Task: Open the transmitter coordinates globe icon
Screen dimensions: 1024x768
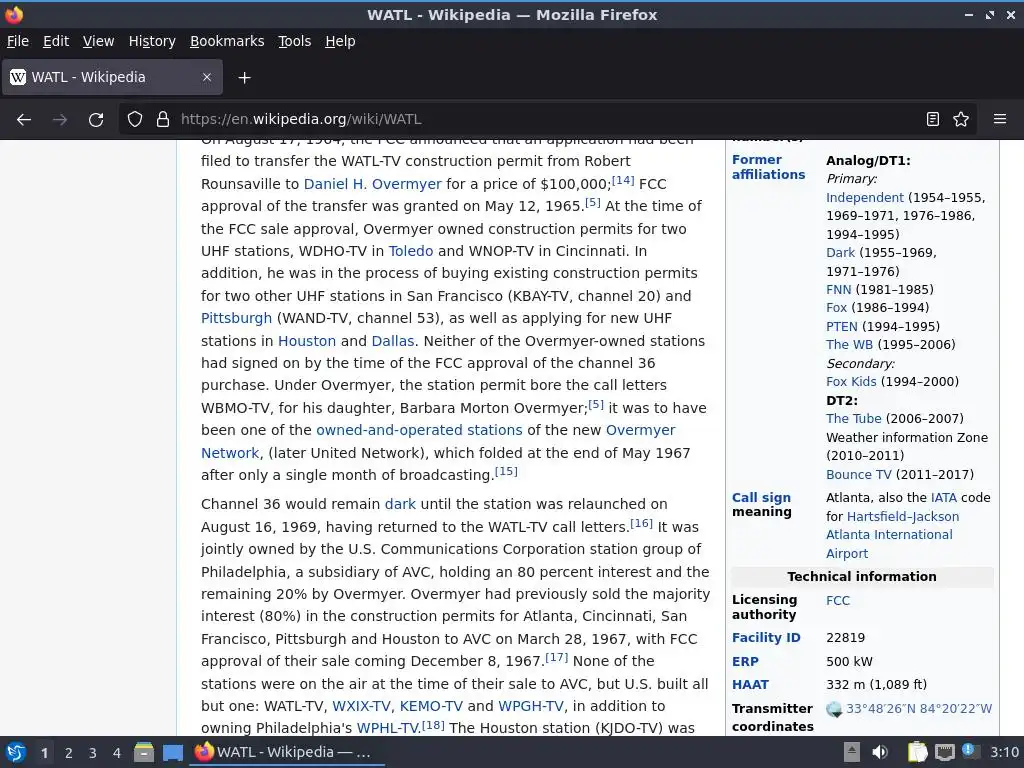Action: pos(834,709)
